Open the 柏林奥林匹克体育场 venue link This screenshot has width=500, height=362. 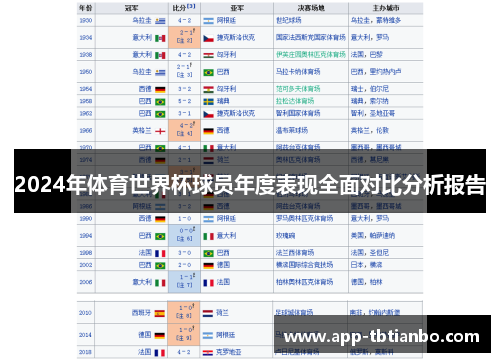point(304,282)
